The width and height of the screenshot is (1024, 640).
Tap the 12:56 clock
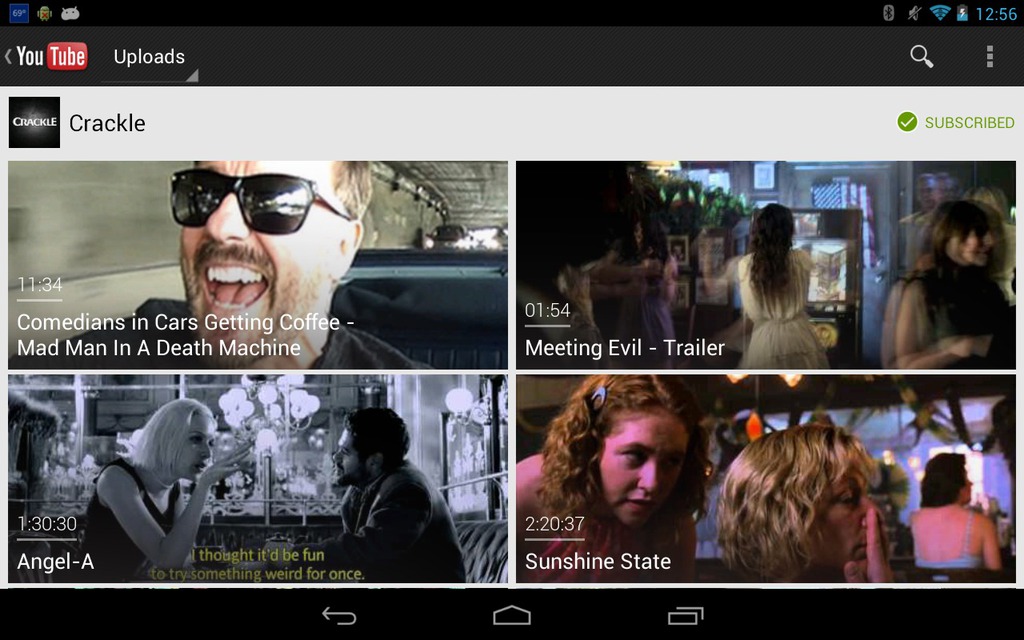[996, 14]
